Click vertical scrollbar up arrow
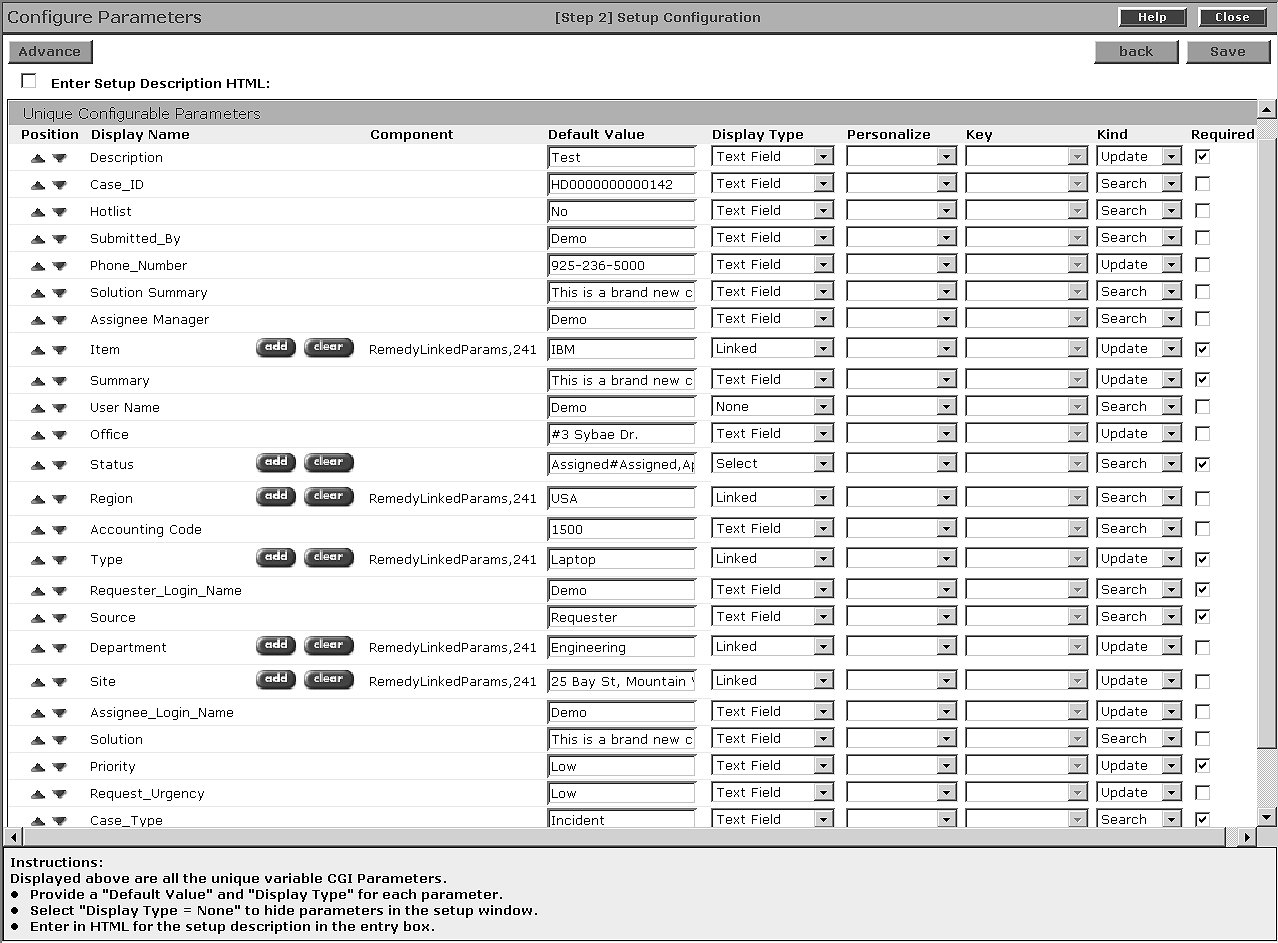This screenshot has height=943, width=1278. pyautogui.click(x=1266, y=110)
